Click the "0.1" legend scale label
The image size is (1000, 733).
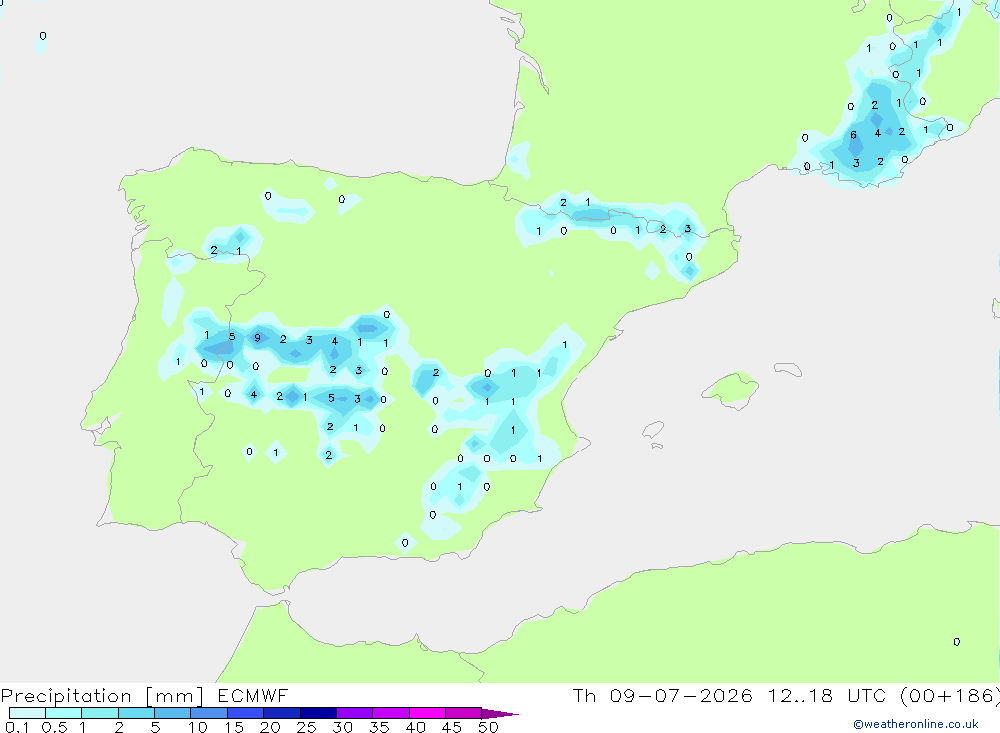[x=17, y=727]
